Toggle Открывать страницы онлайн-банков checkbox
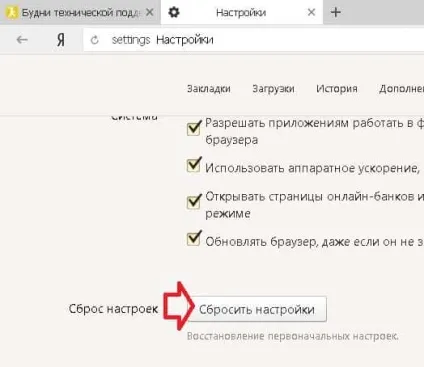This screenshot has width=424, height=367. pyautogui.click(x=194, y=202)
